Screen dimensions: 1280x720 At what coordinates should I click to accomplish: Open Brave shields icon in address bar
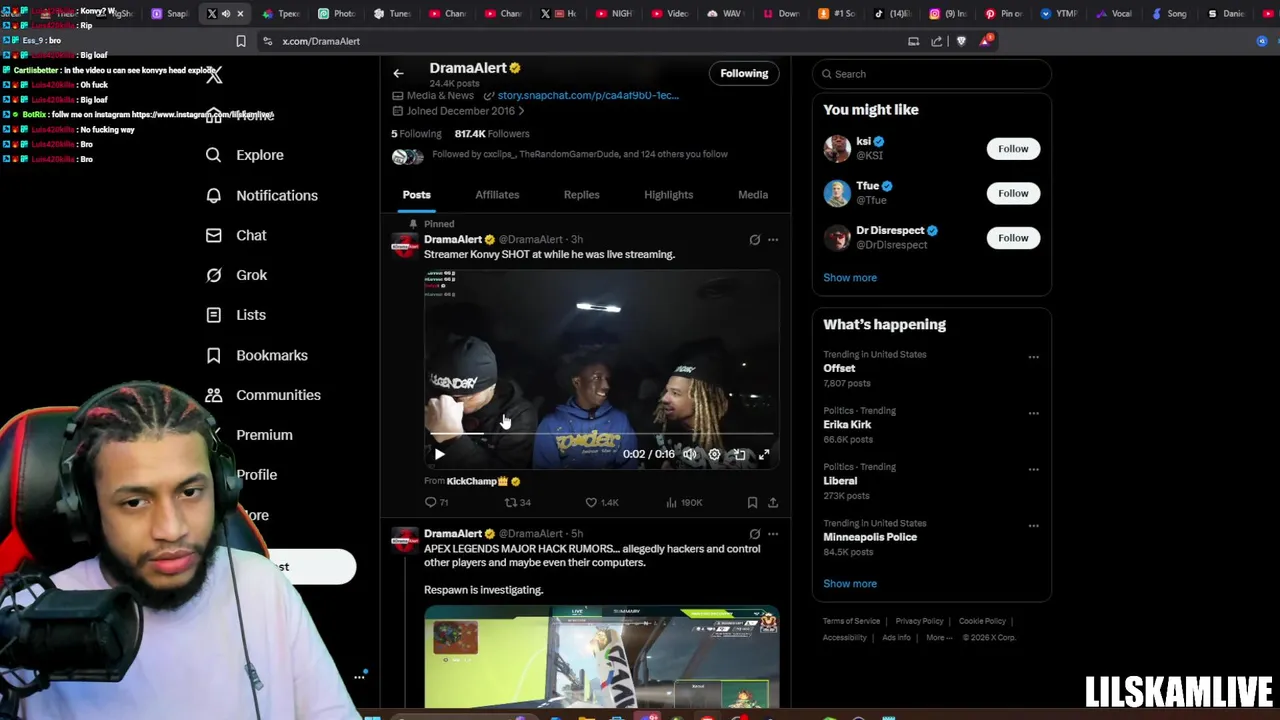click(962, 41)
